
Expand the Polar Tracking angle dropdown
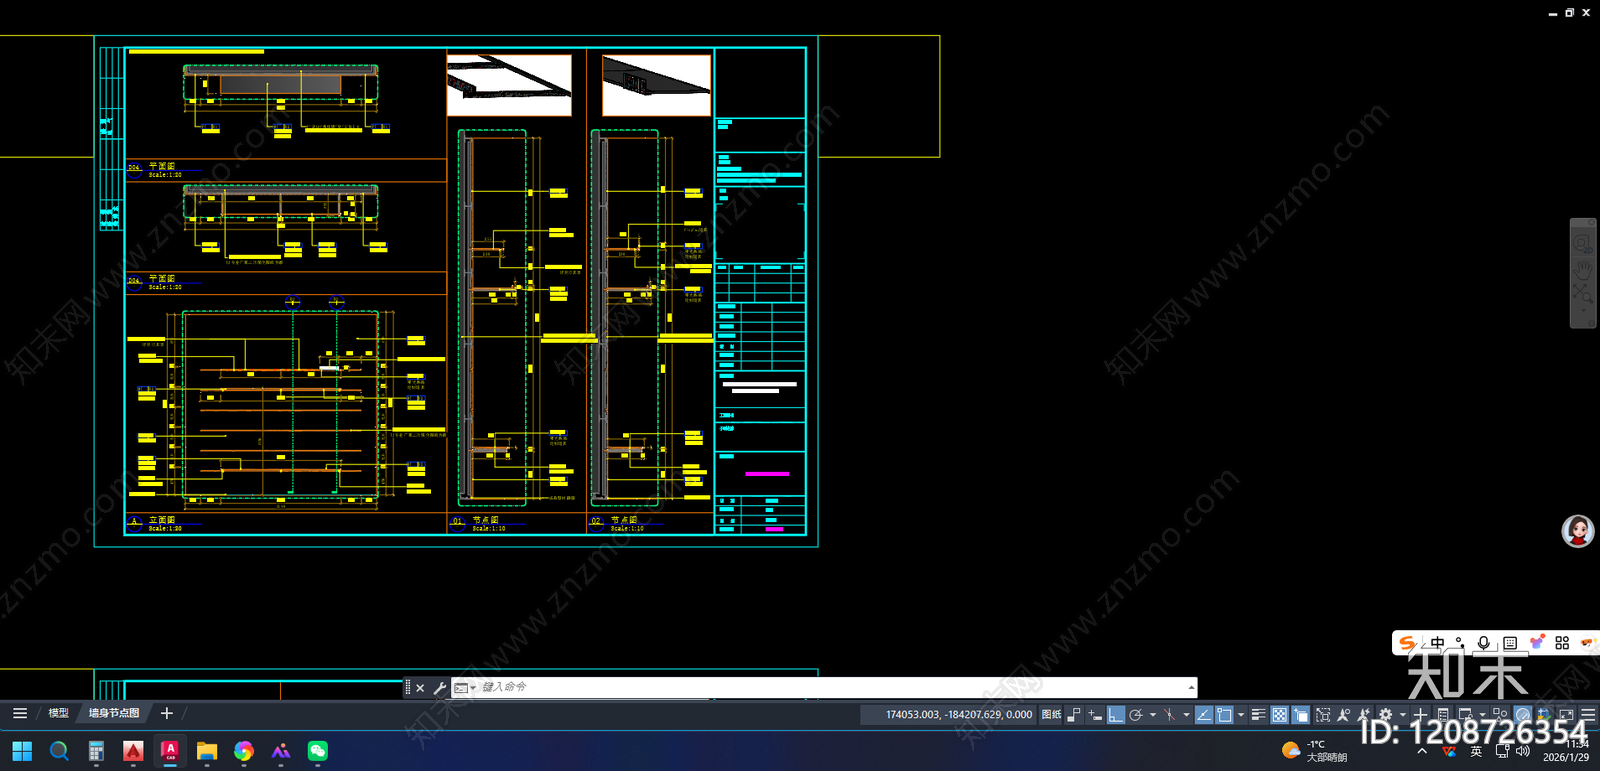pyautogui.click(x=1152, y=714)
